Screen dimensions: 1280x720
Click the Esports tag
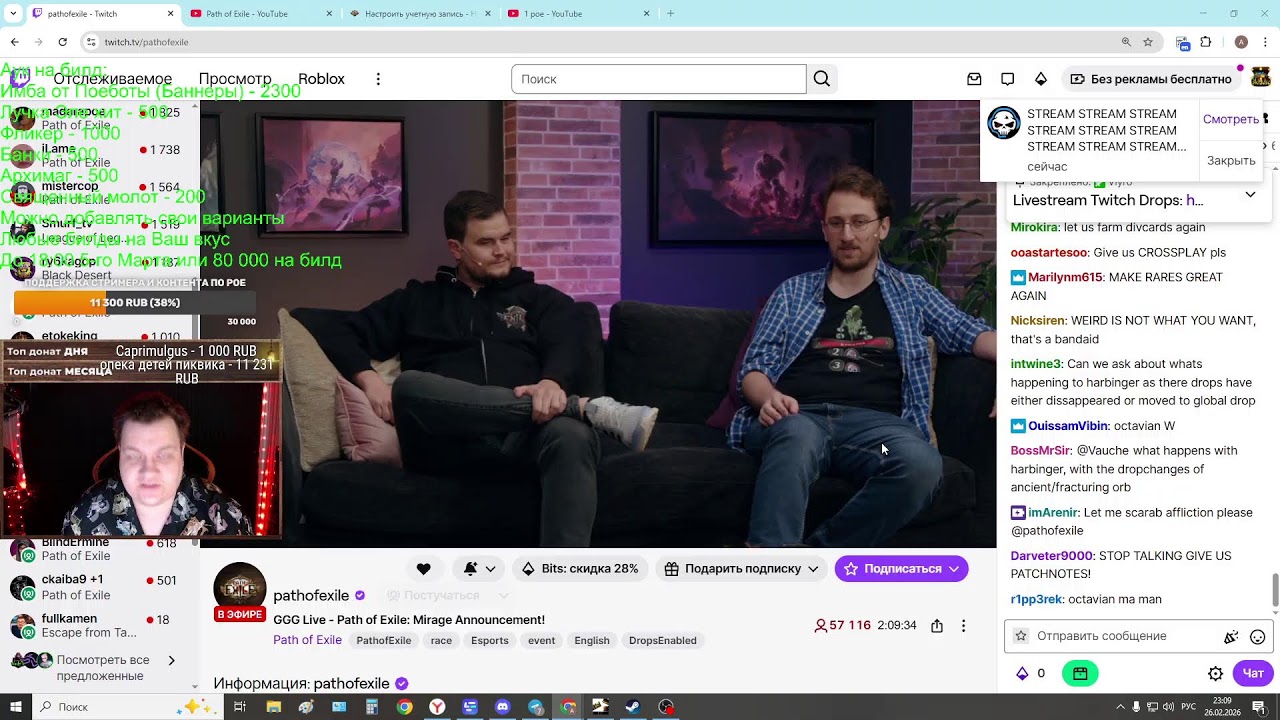490,641
